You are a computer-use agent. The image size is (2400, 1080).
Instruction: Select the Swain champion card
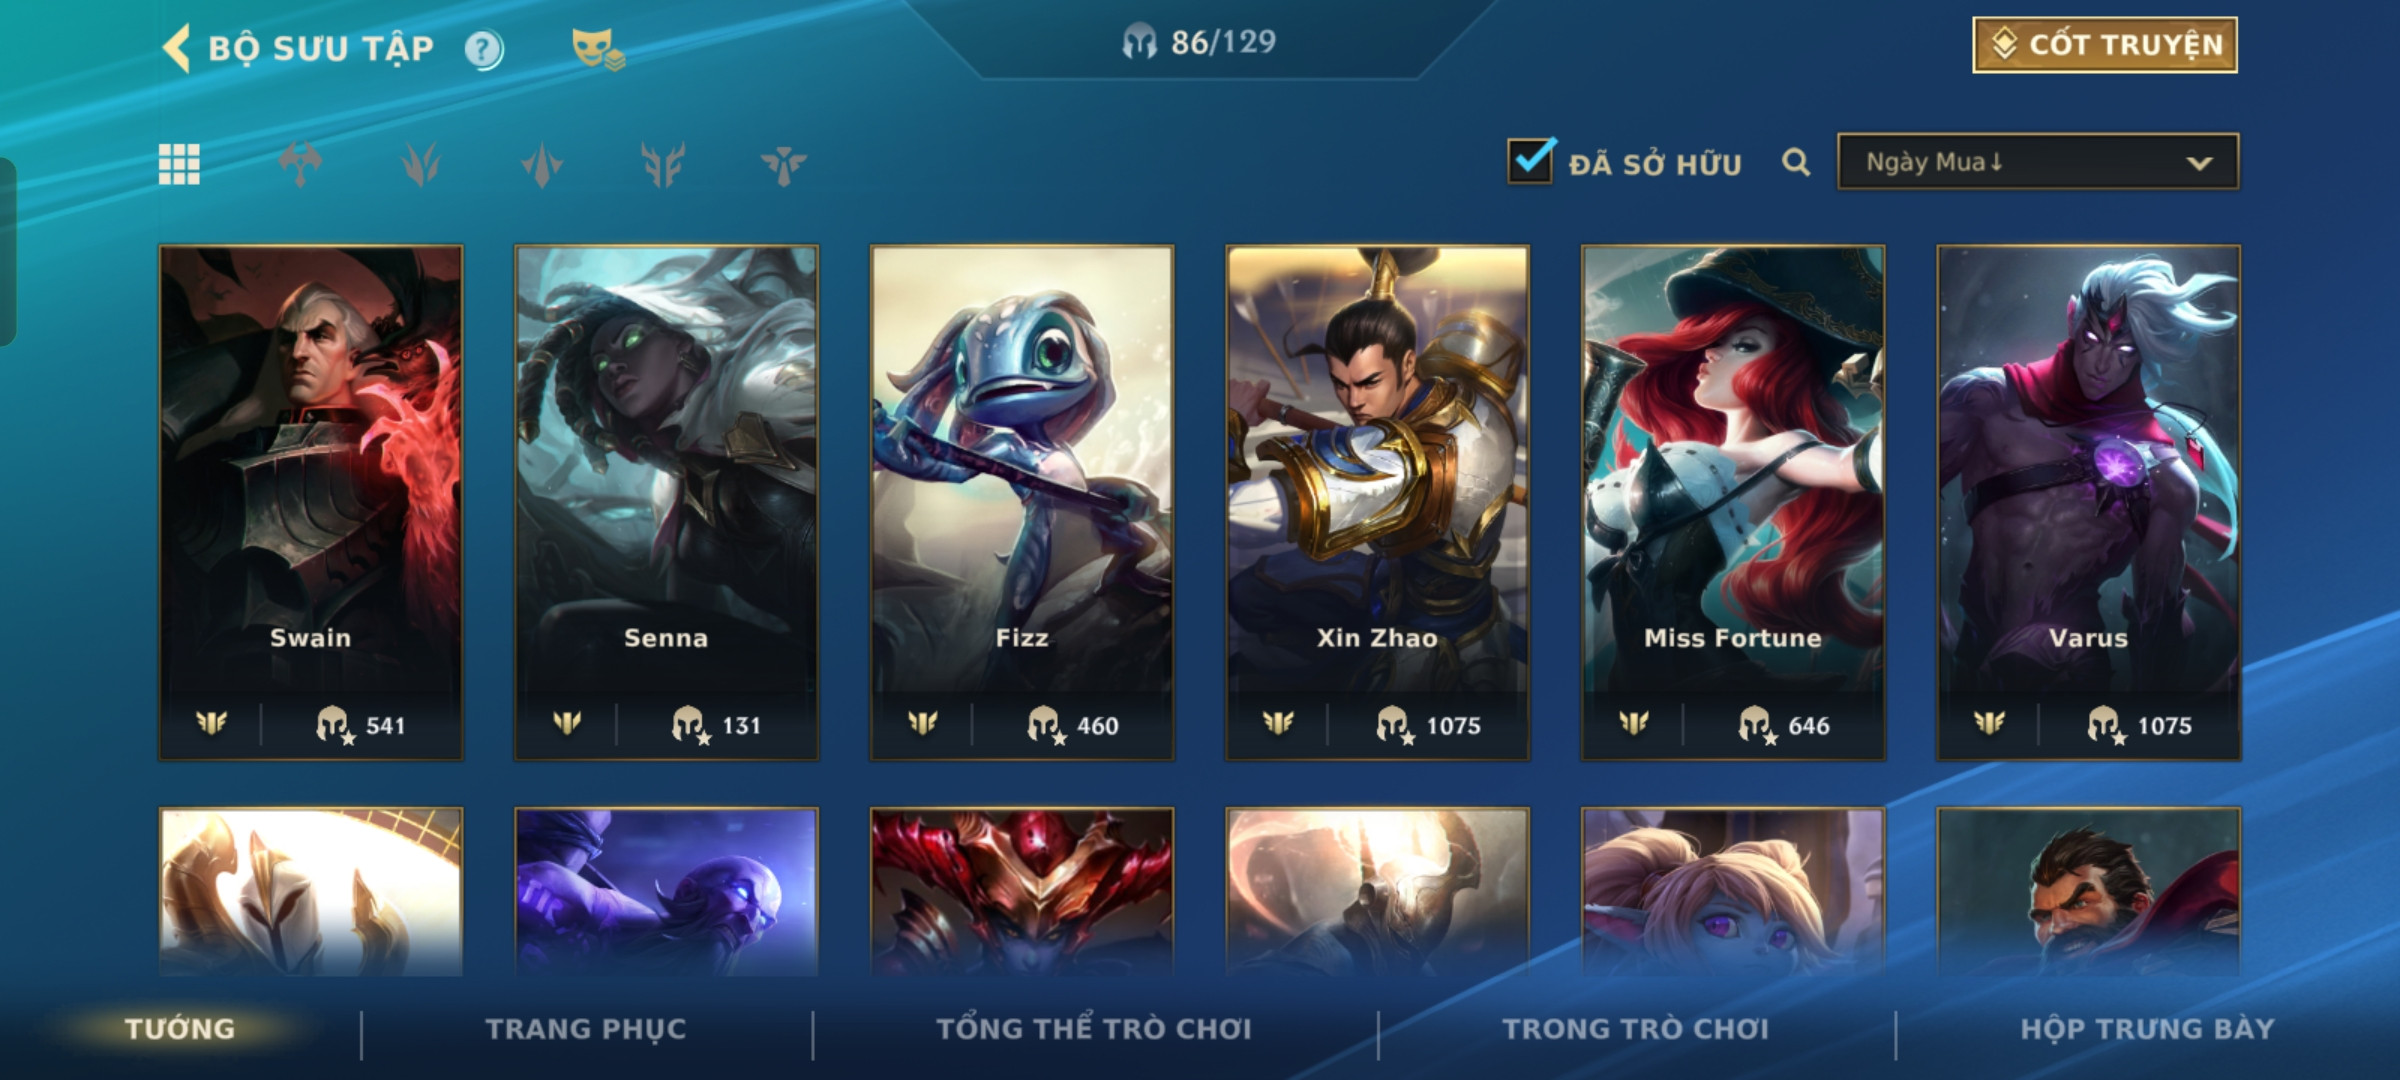[x=311, y=502]
